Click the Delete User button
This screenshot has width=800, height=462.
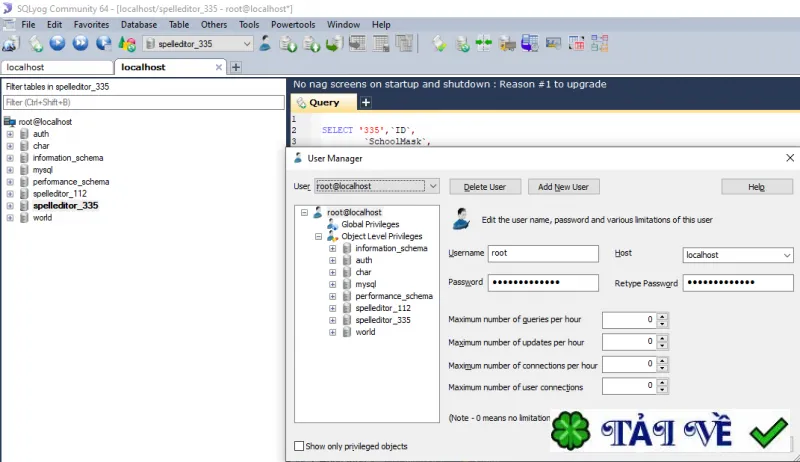click(485, 187)
